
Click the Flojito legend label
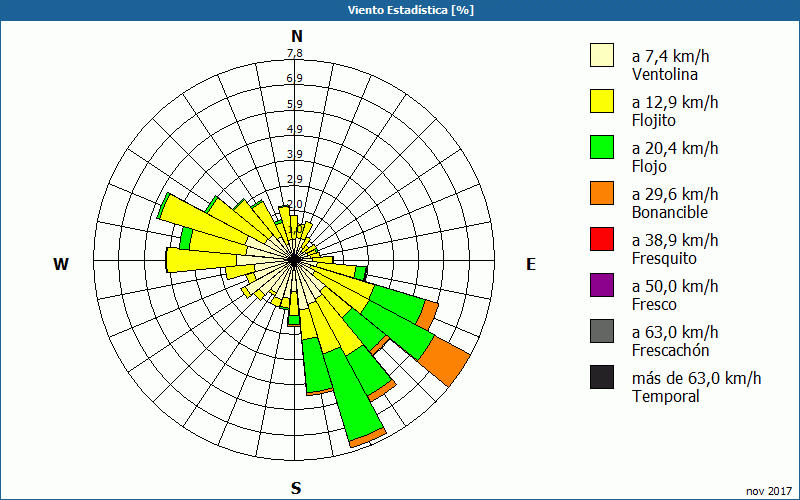pyautogui.click(x=654, y=120)
